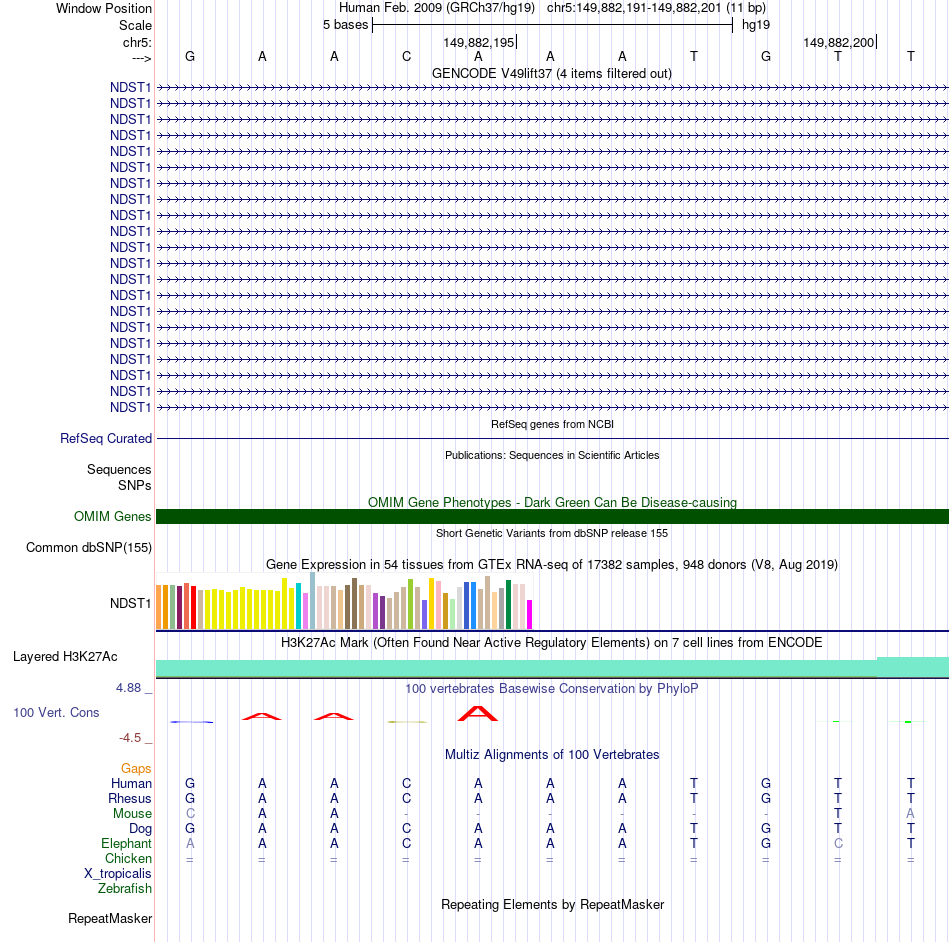Click the SNPs subtrack label
This screenshot has height=942, width=950.
pos(135,485)
